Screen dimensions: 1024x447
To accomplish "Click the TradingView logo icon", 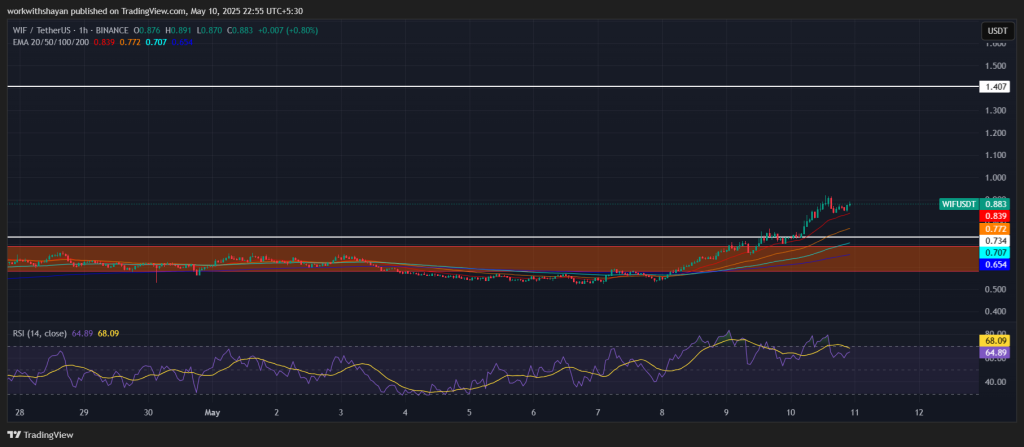I will (13, 435).
